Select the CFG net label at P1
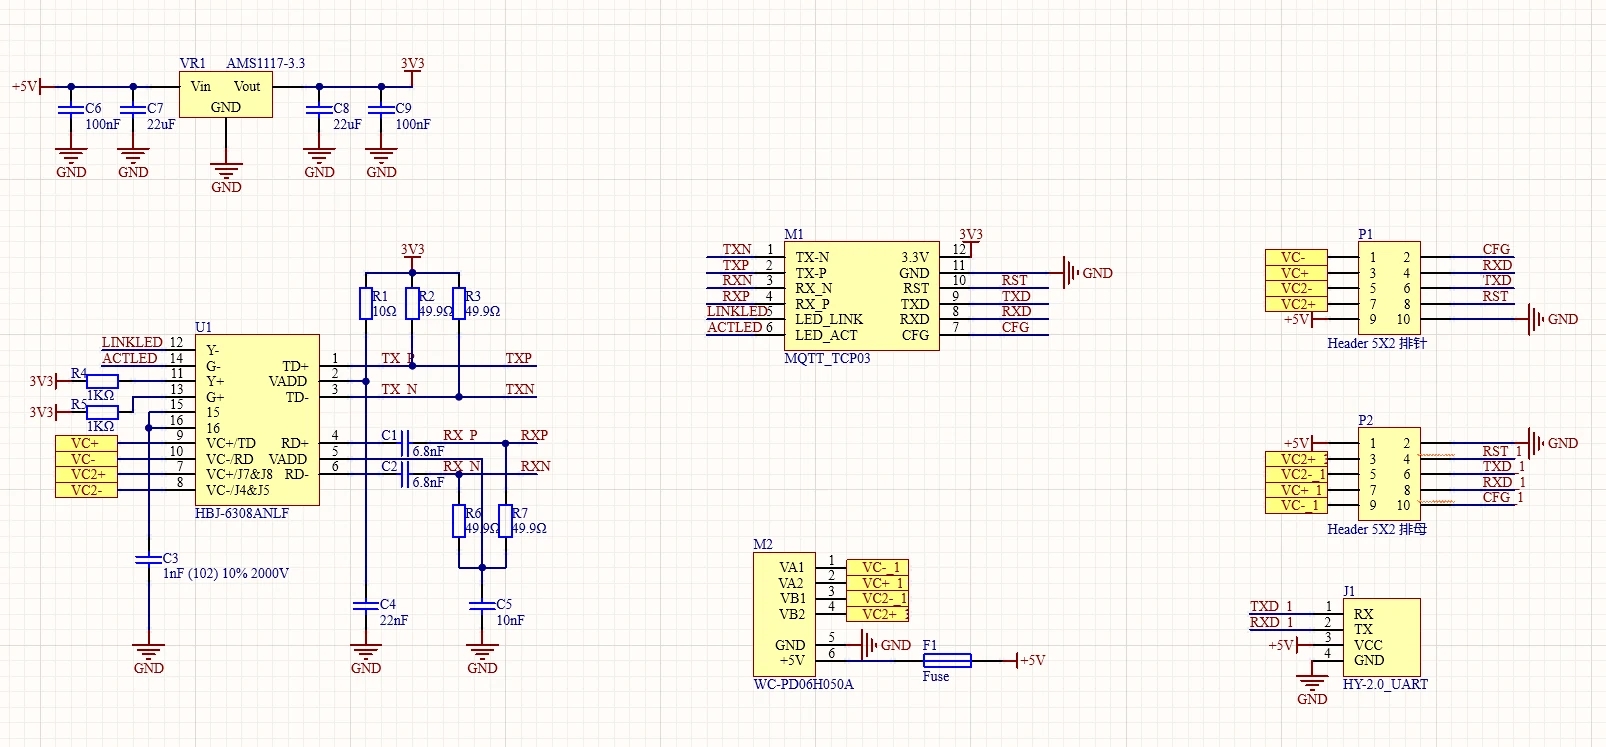Viewport: 1606px width, 747px height. (x=1496, y=249)
